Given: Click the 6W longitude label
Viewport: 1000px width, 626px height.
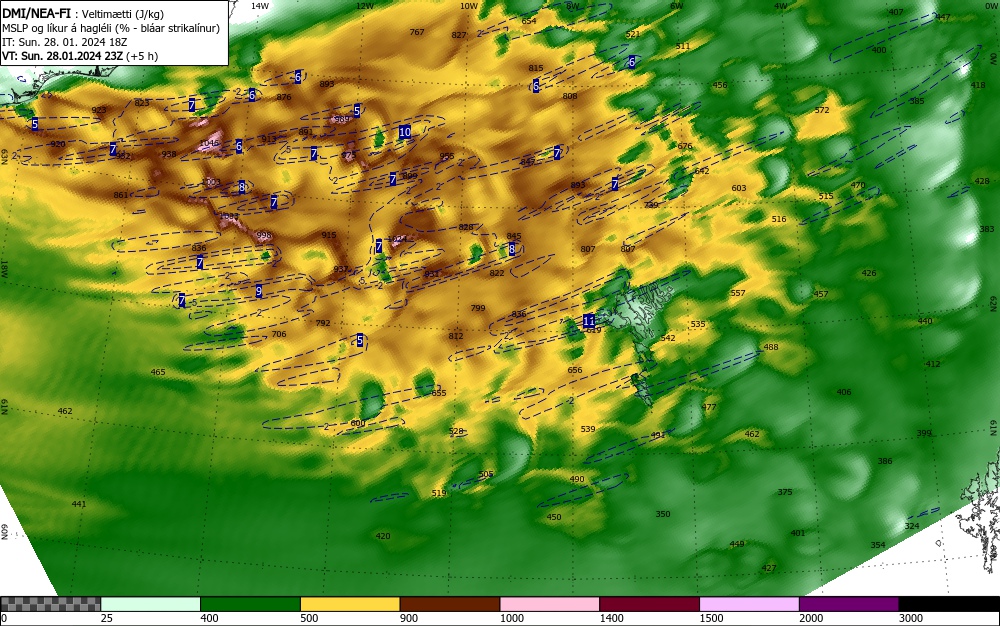Looking at the screenshot, I should 677,6.
